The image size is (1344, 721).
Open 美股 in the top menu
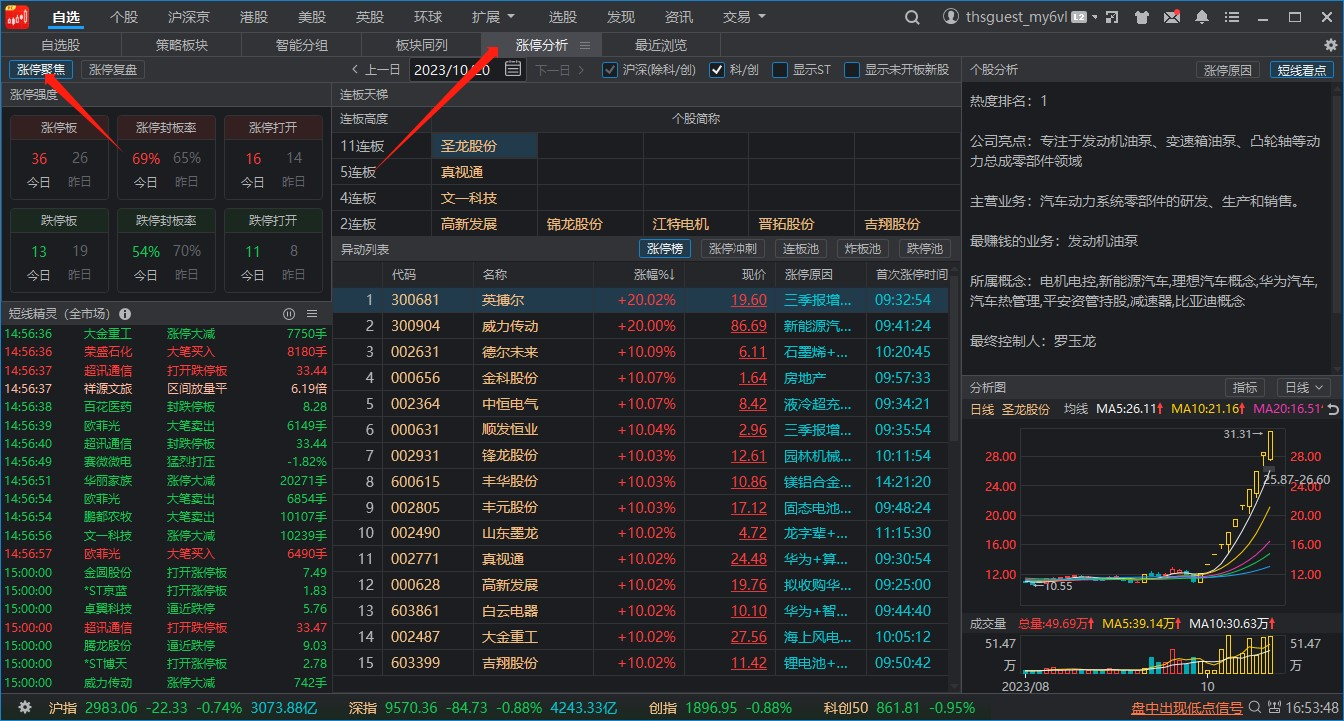click(x=312, y=17)
